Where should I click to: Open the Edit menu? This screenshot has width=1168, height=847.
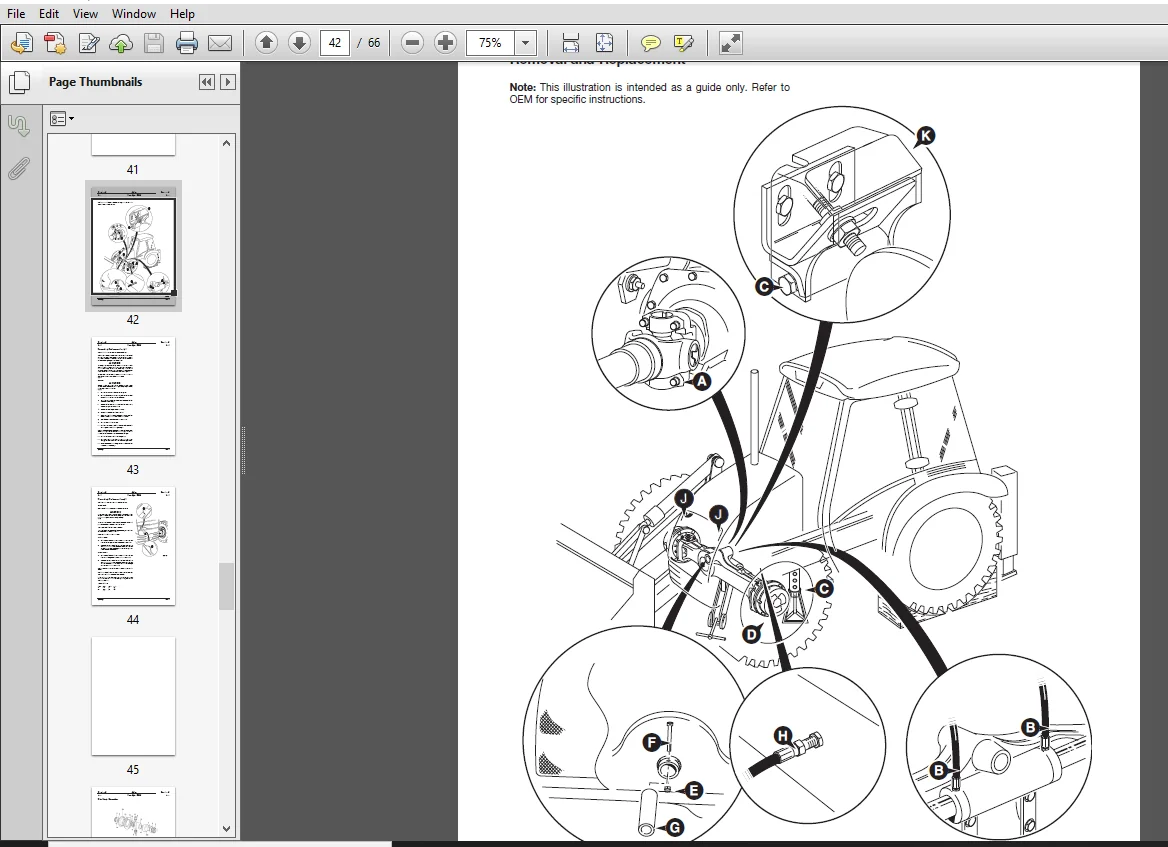pos(48,13)
